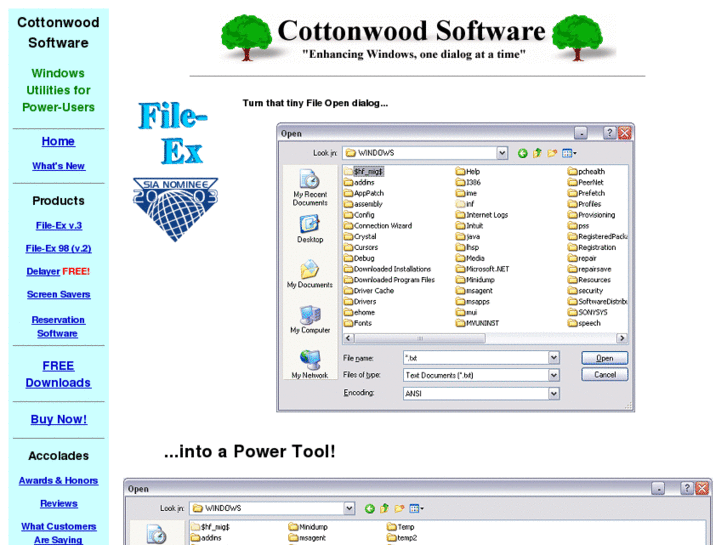Select the addins folder in upper dialog

pos(359,182)
